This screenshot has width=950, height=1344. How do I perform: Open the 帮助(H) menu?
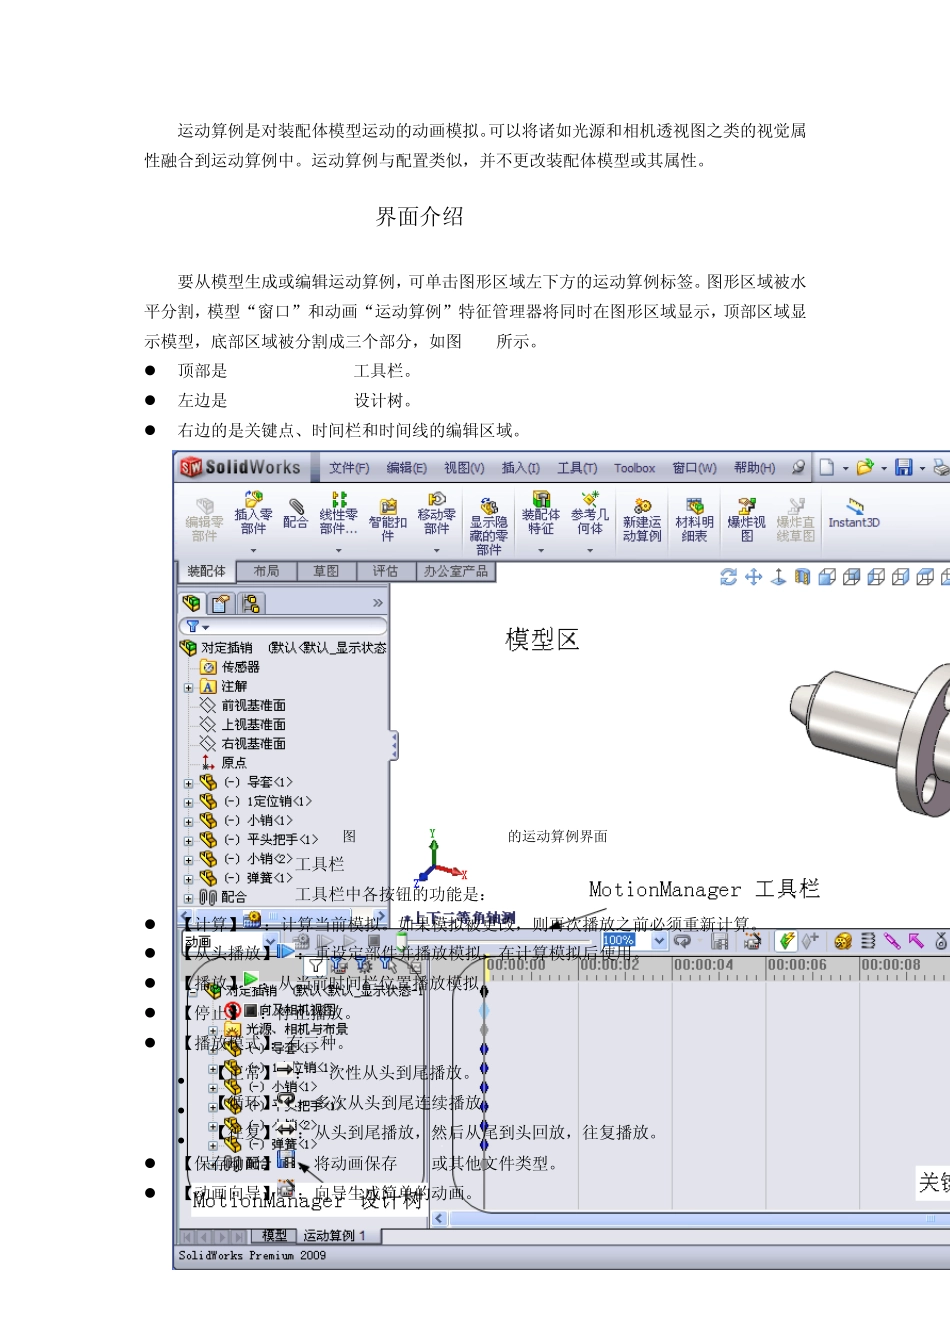pyautogui.click(x=754, y=468)
